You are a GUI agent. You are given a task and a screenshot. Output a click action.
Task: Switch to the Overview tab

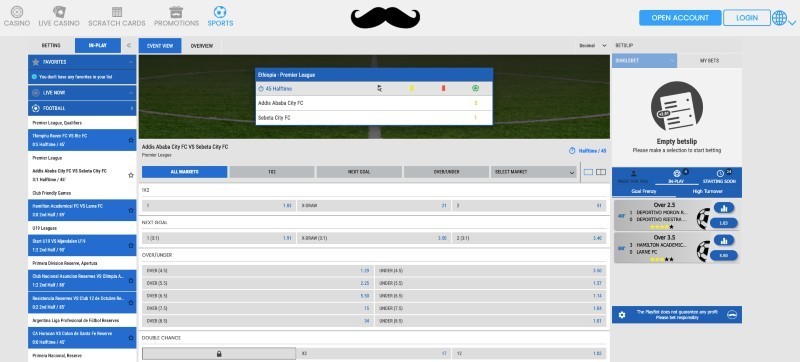[202, 46]
